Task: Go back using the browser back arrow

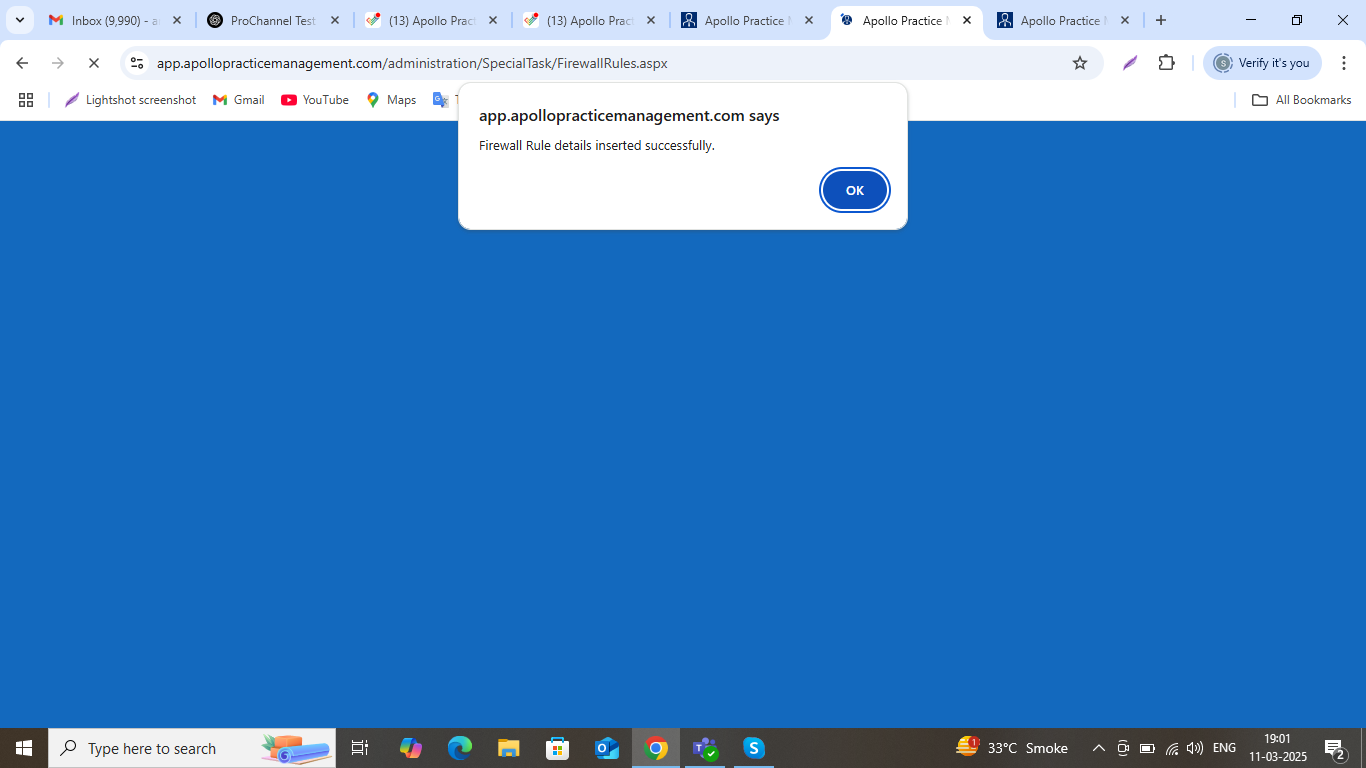Action: (x=22, y=63)
